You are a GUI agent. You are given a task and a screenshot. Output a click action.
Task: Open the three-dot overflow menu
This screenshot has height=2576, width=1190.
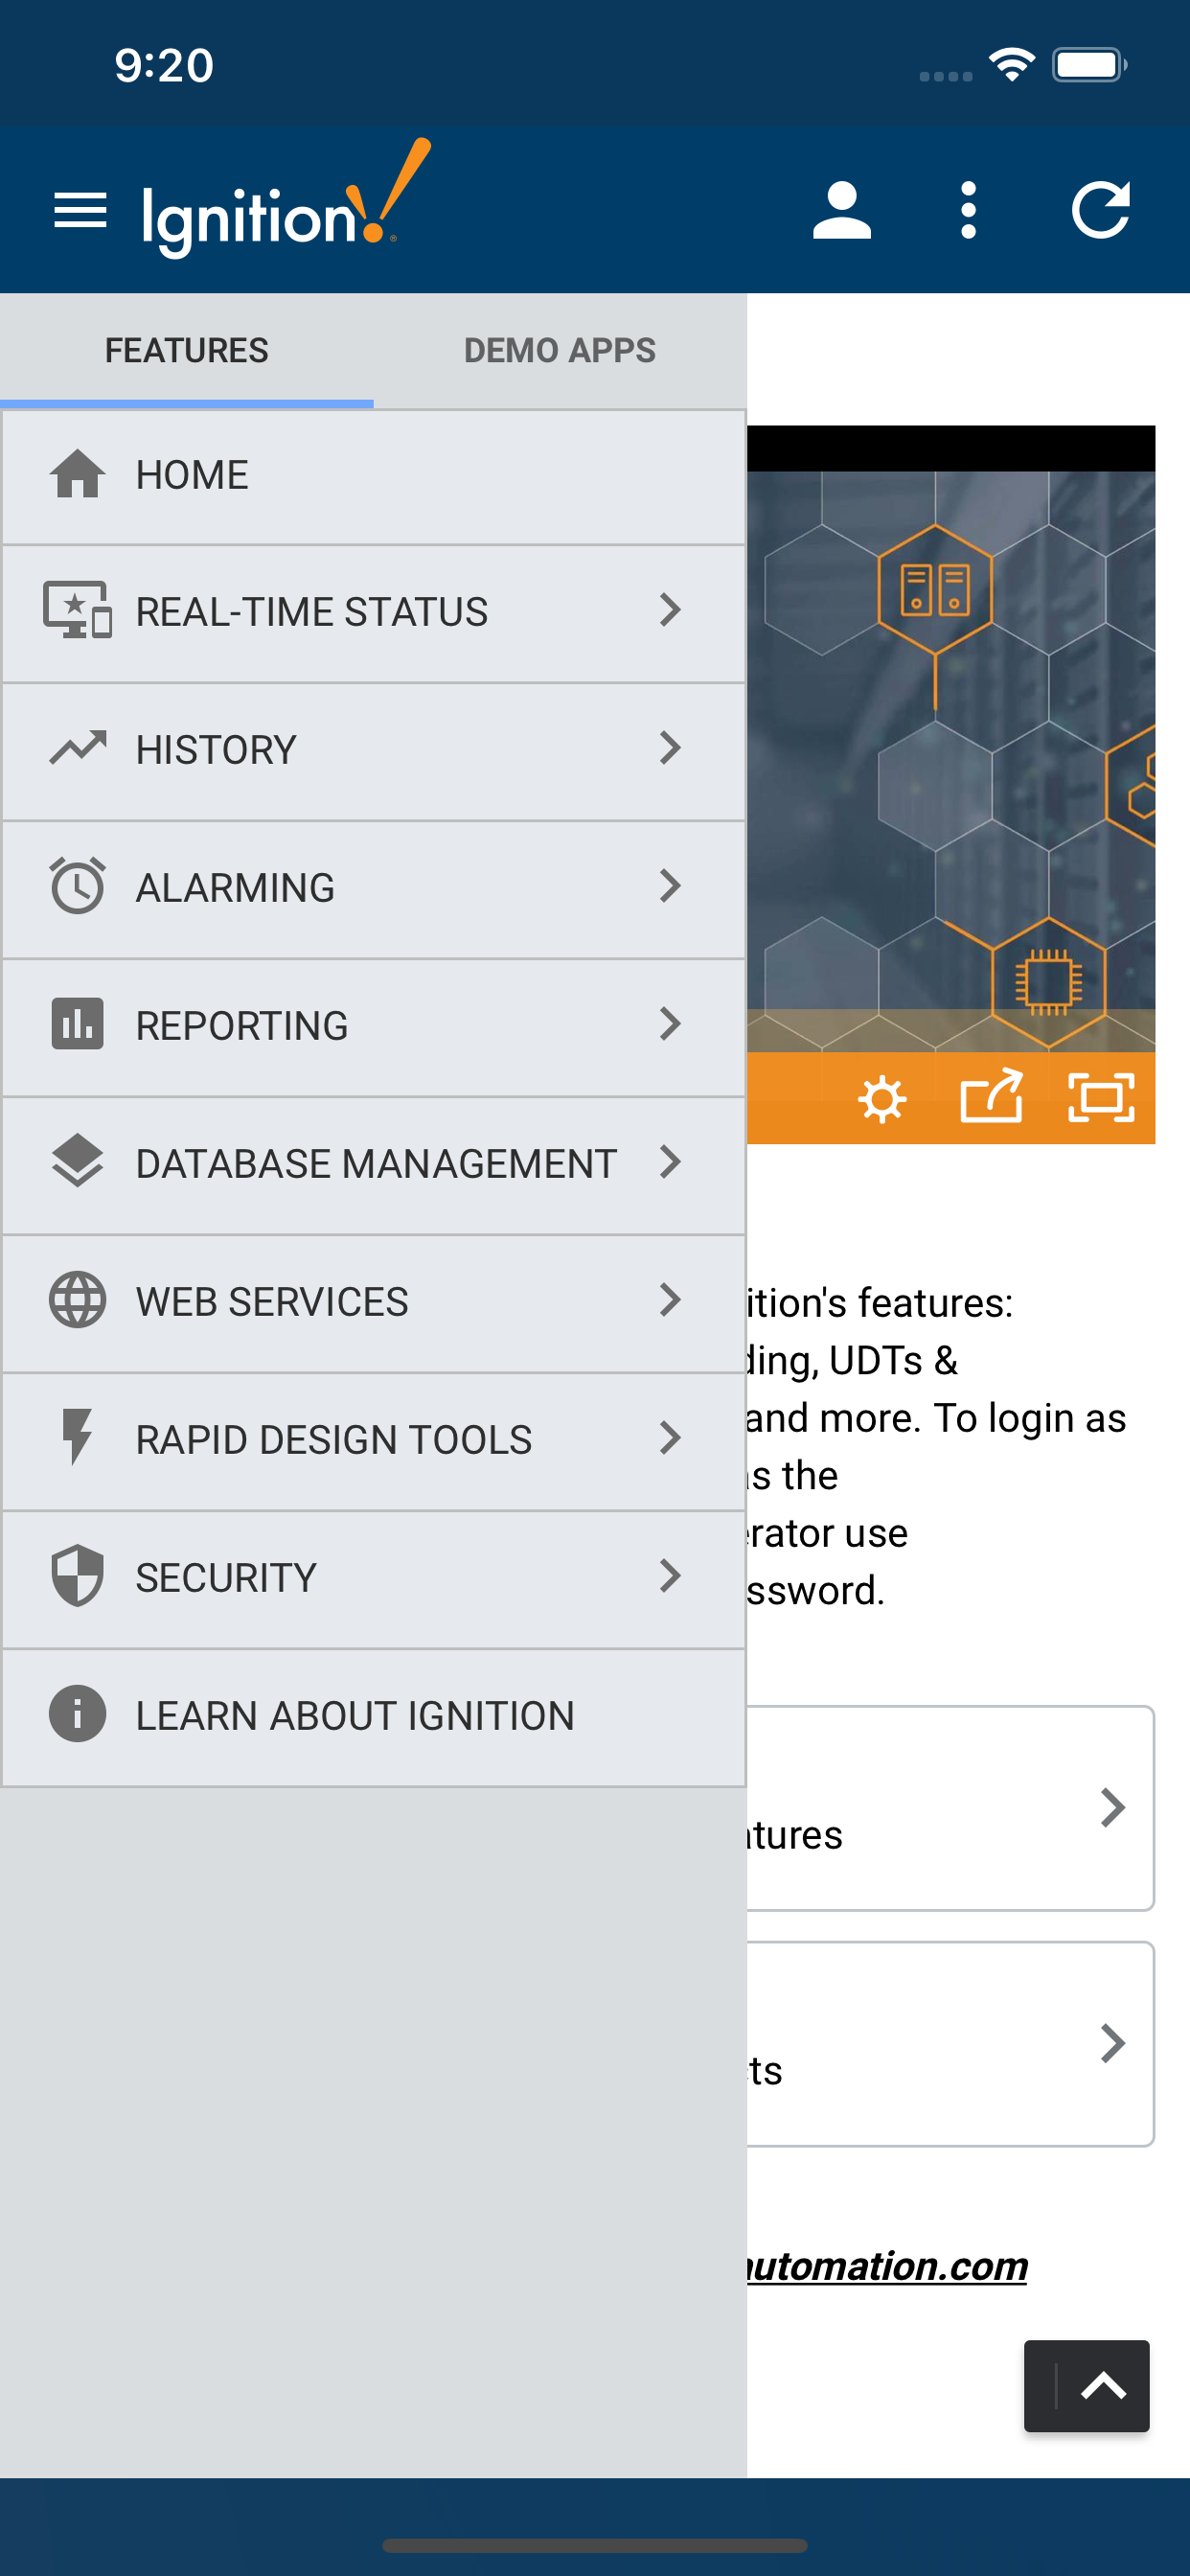[968, 210]
